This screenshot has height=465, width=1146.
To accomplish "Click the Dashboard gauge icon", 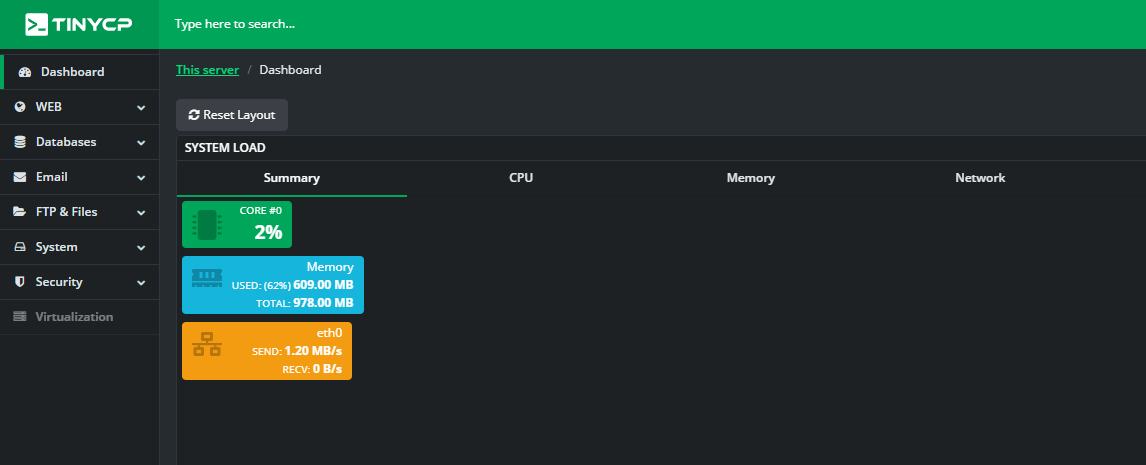I will (25, 72).
